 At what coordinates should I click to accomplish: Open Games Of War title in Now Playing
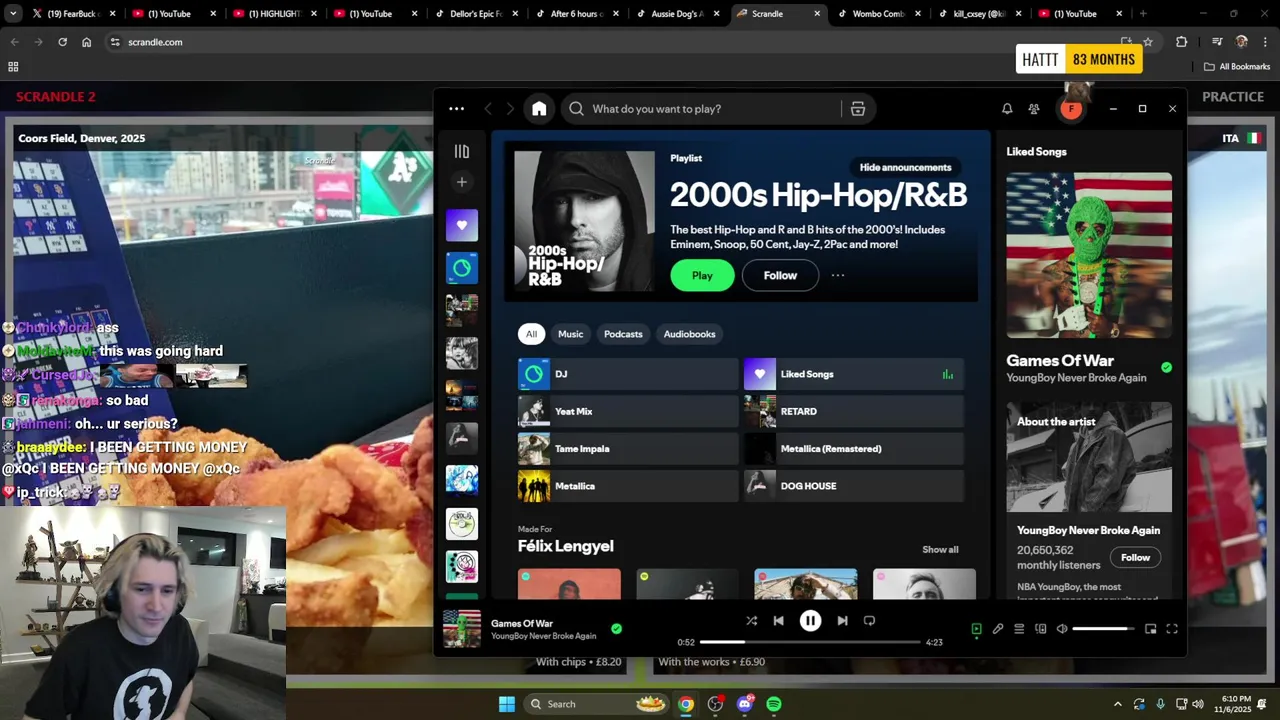pyautogui.click(x=1060, y=361)
